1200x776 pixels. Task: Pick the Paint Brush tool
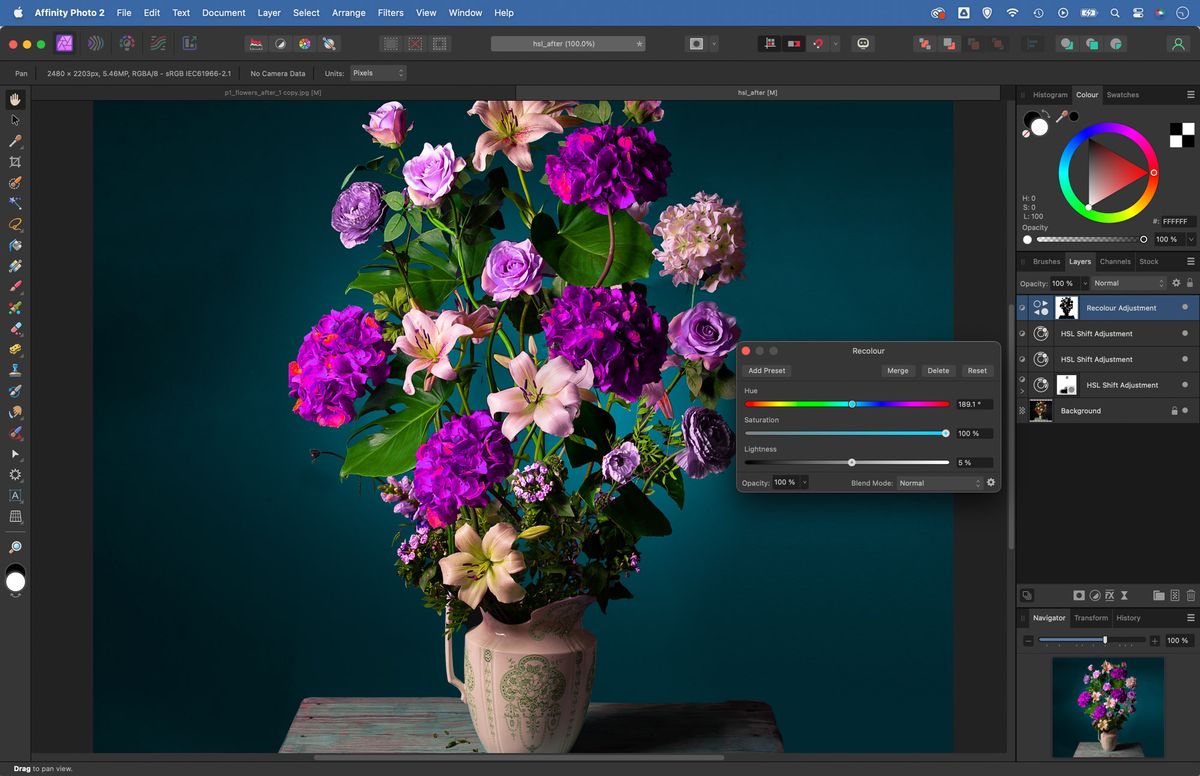pos(15,286)
